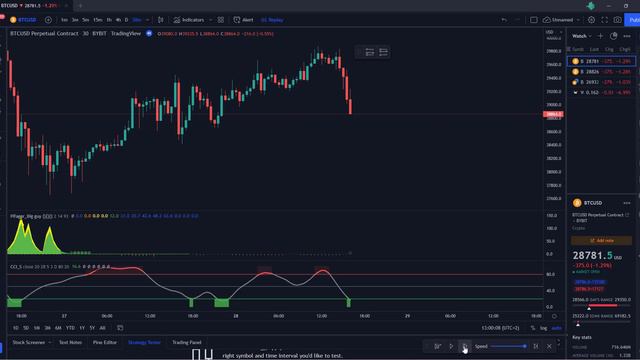This screenshot has height=360, width=640.
Task: Open the Pine Editor tab
Action: [x=104, y=342]
